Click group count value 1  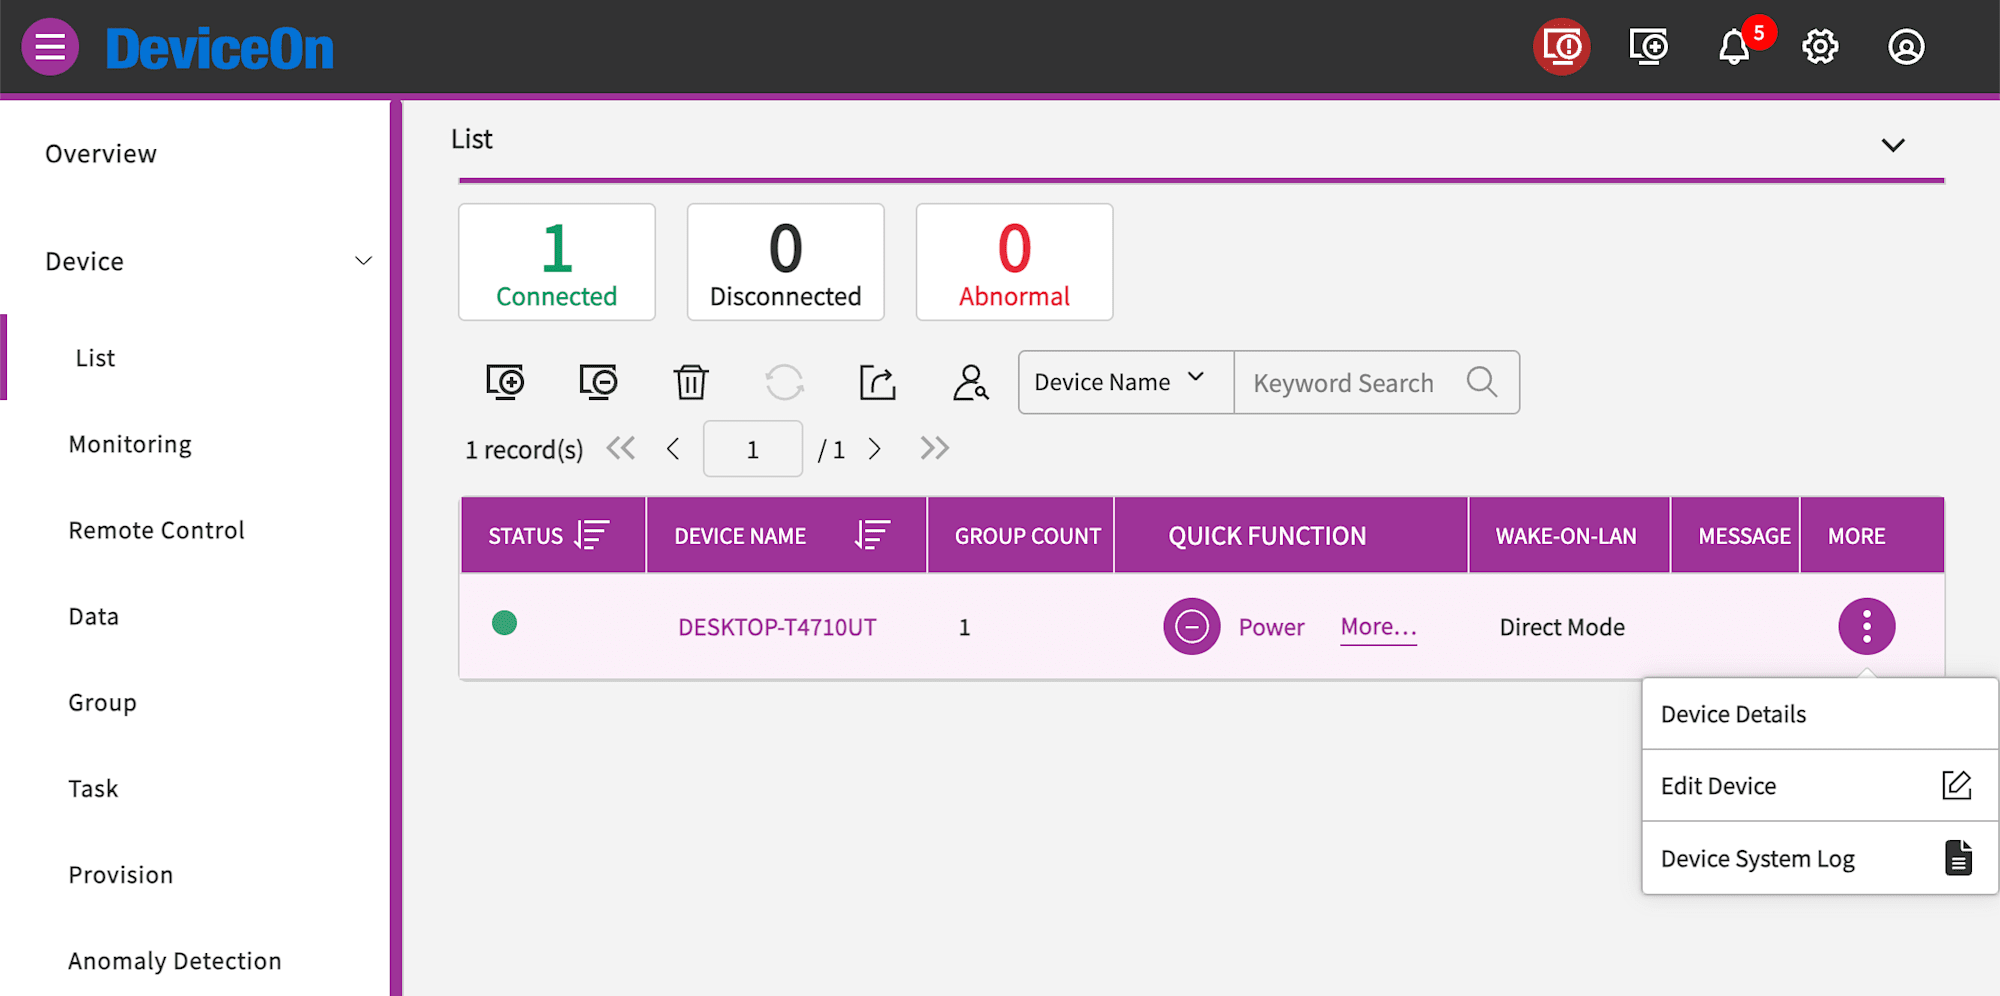click(x=964, y=627)
